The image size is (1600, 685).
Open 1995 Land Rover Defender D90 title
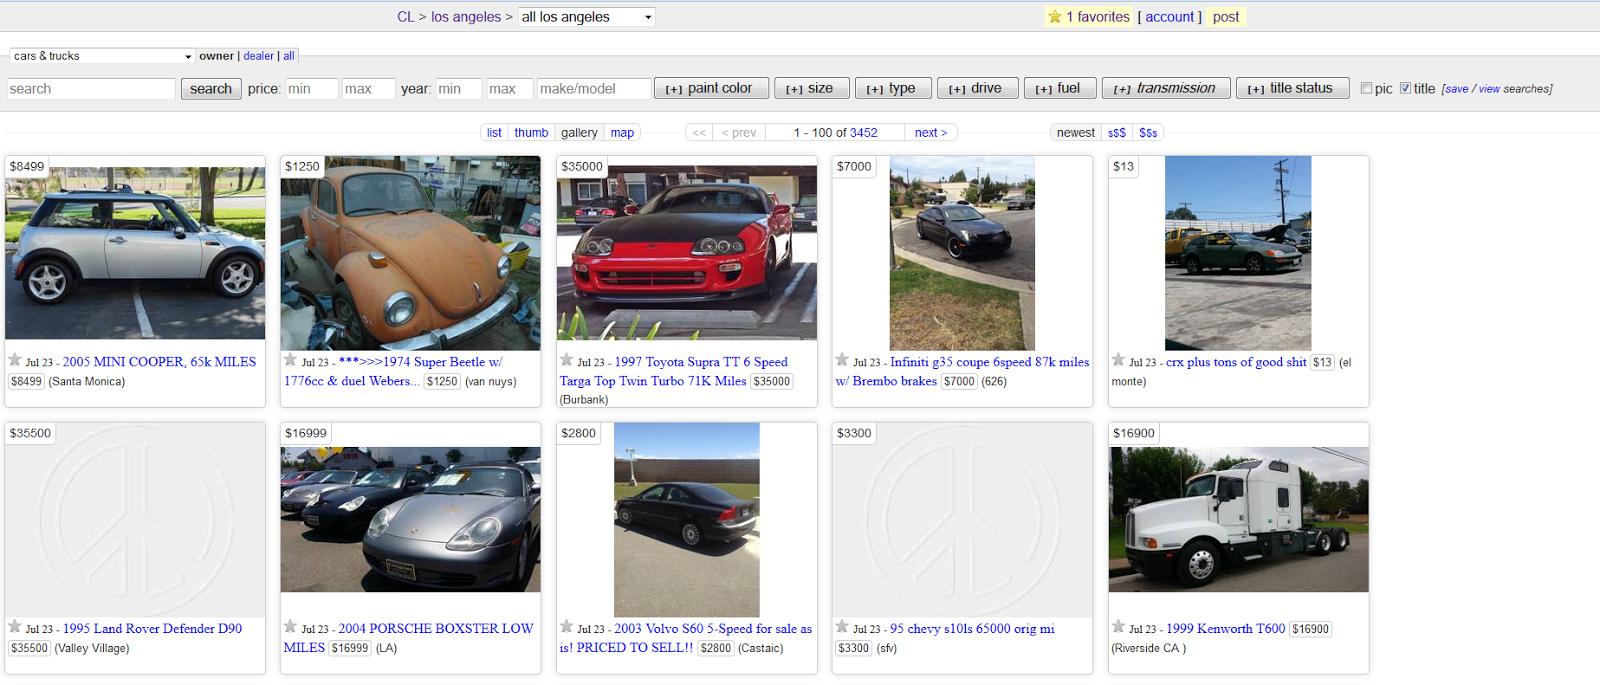152,628
